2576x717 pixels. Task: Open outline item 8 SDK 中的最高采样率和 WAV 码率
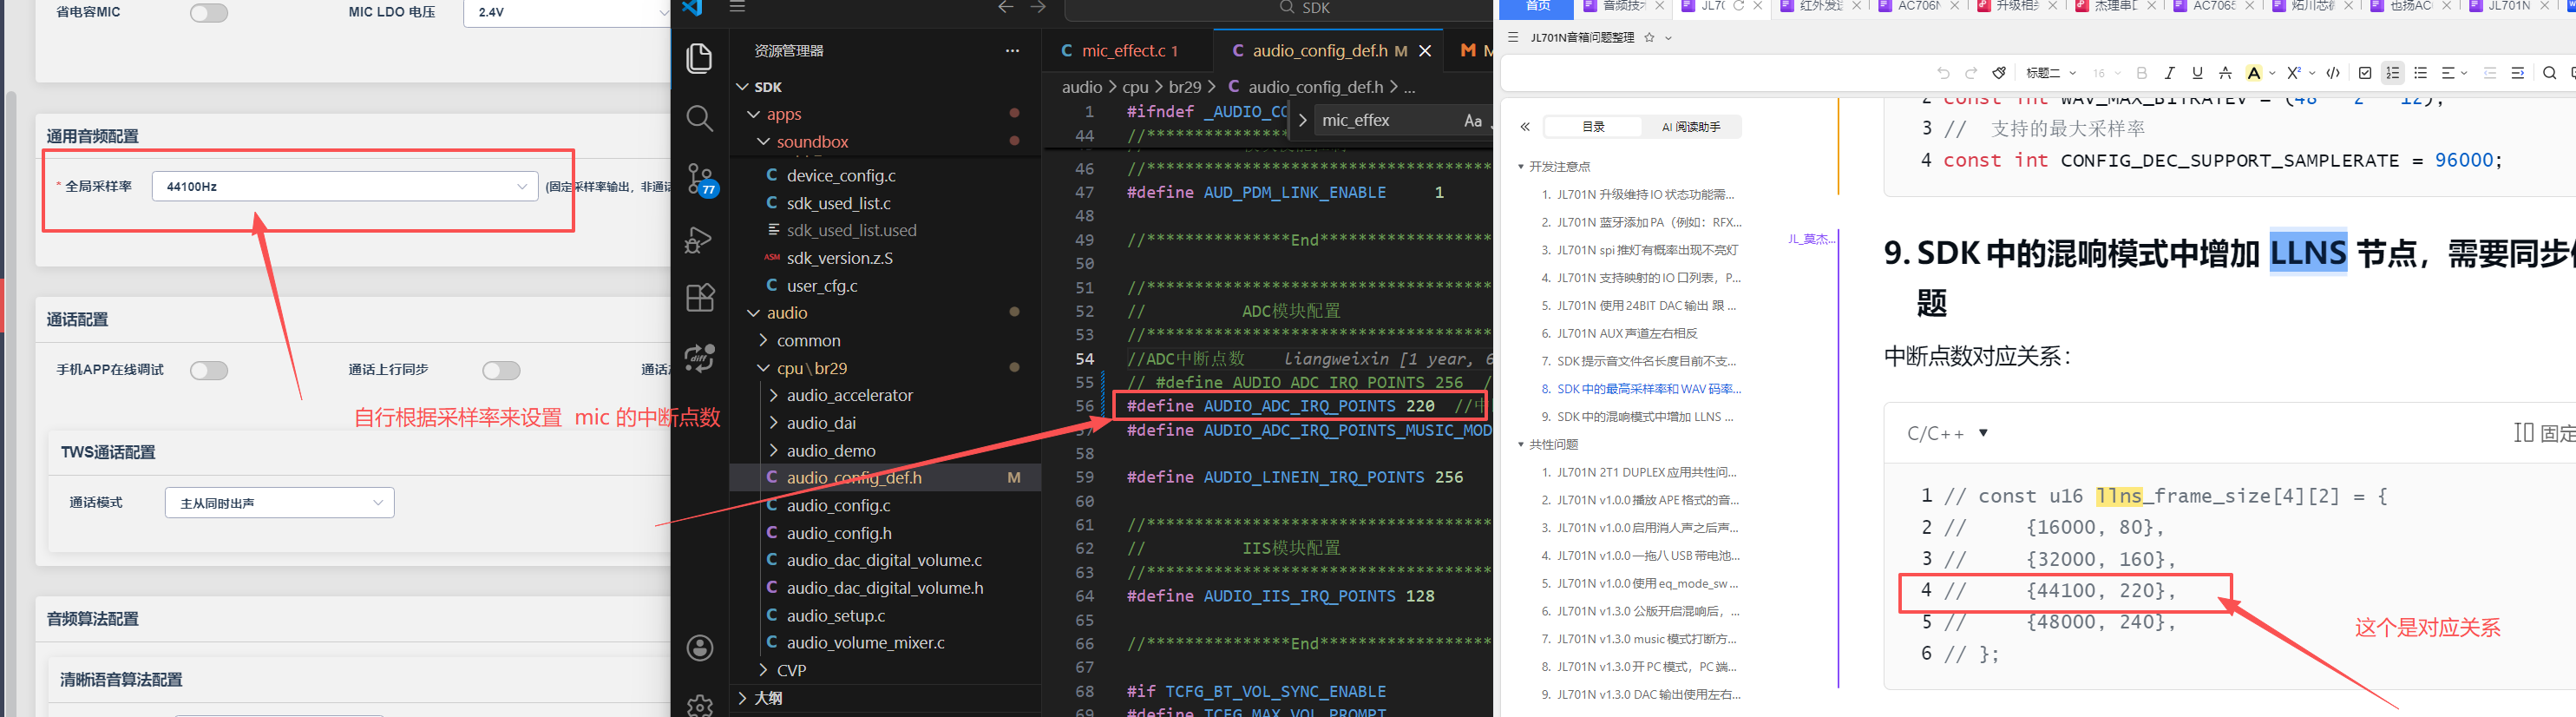coord(1640,389)
